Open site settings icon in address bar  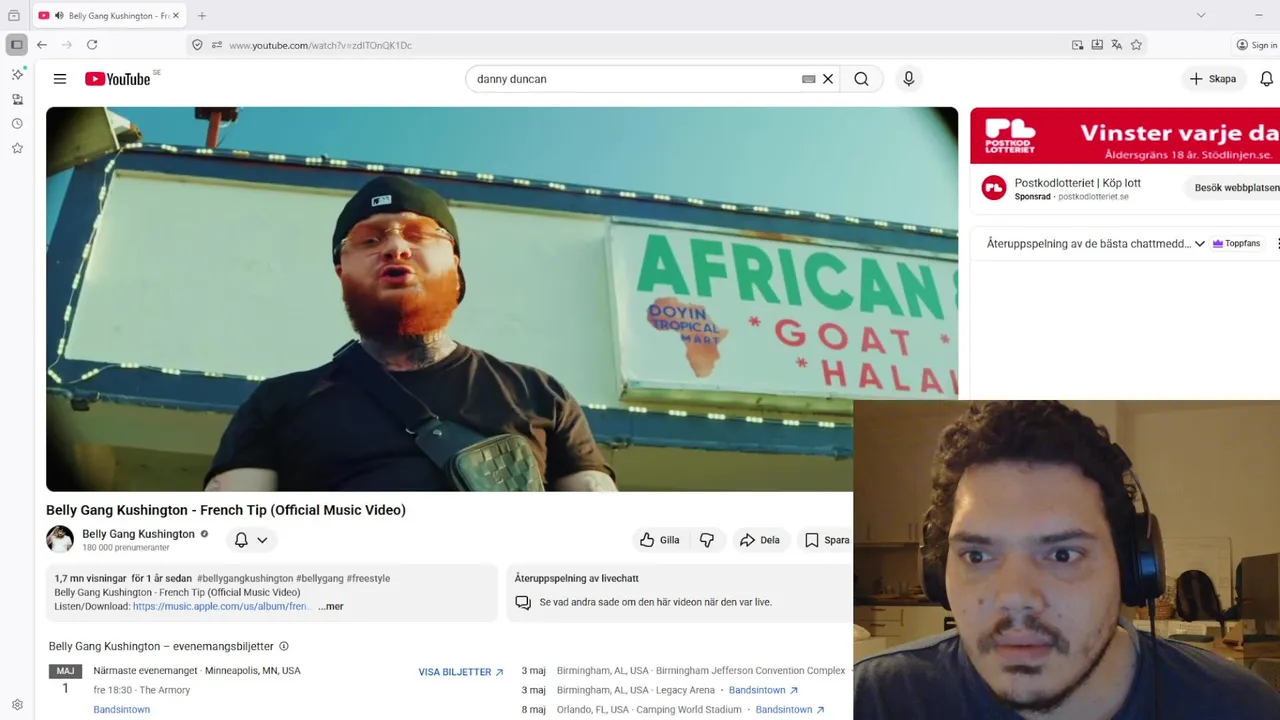tap(217, 45)
